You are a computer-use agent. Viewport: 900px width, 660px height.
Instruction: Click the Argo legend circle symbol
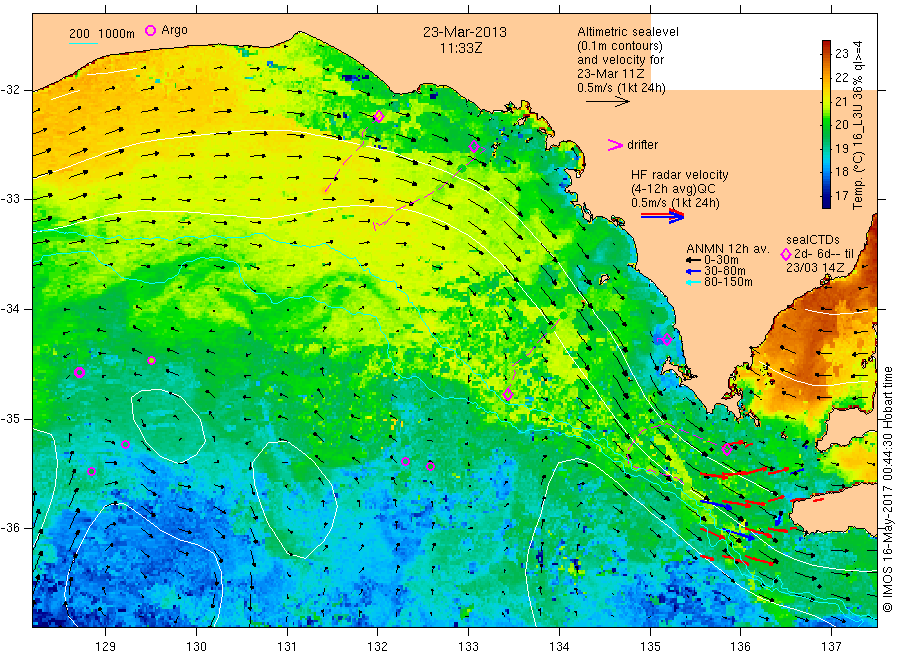tap(150, 30)
